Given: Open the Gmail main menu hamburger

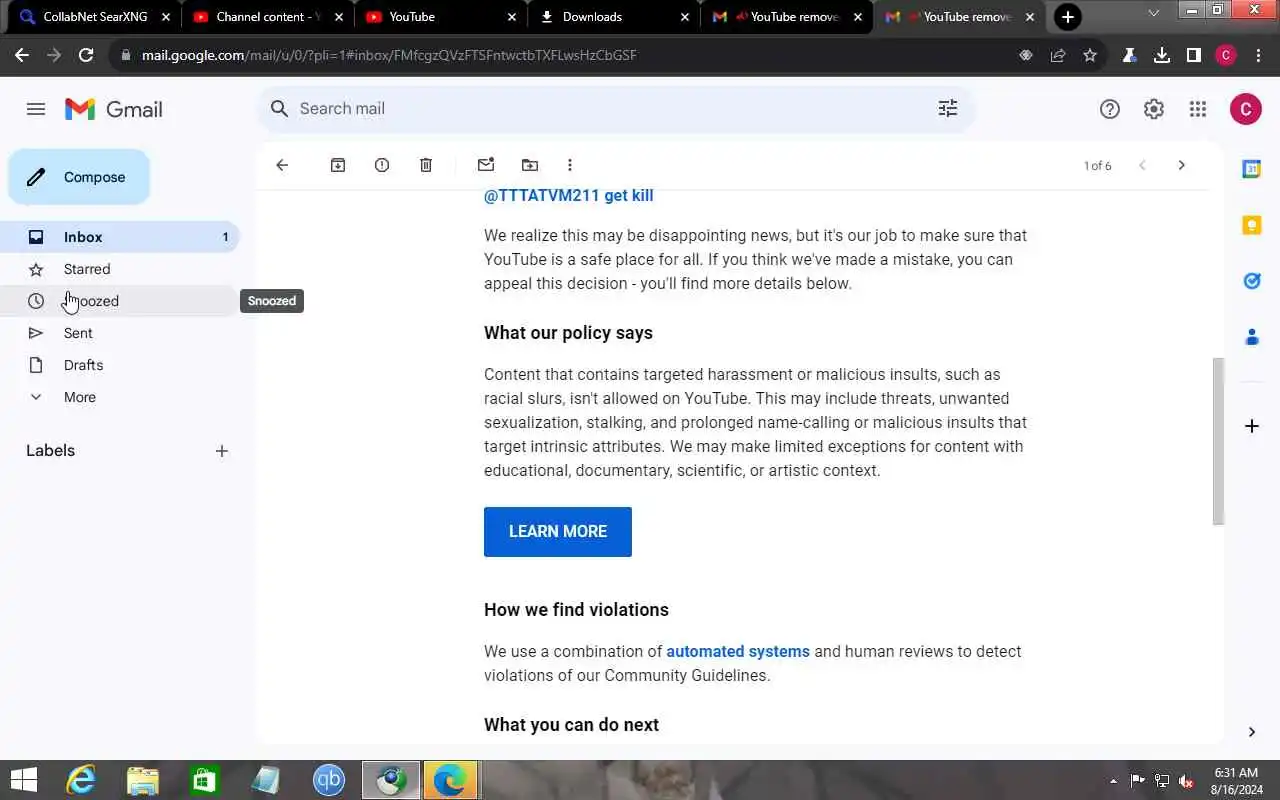Looking at the screenshot, I should point(36,109).
